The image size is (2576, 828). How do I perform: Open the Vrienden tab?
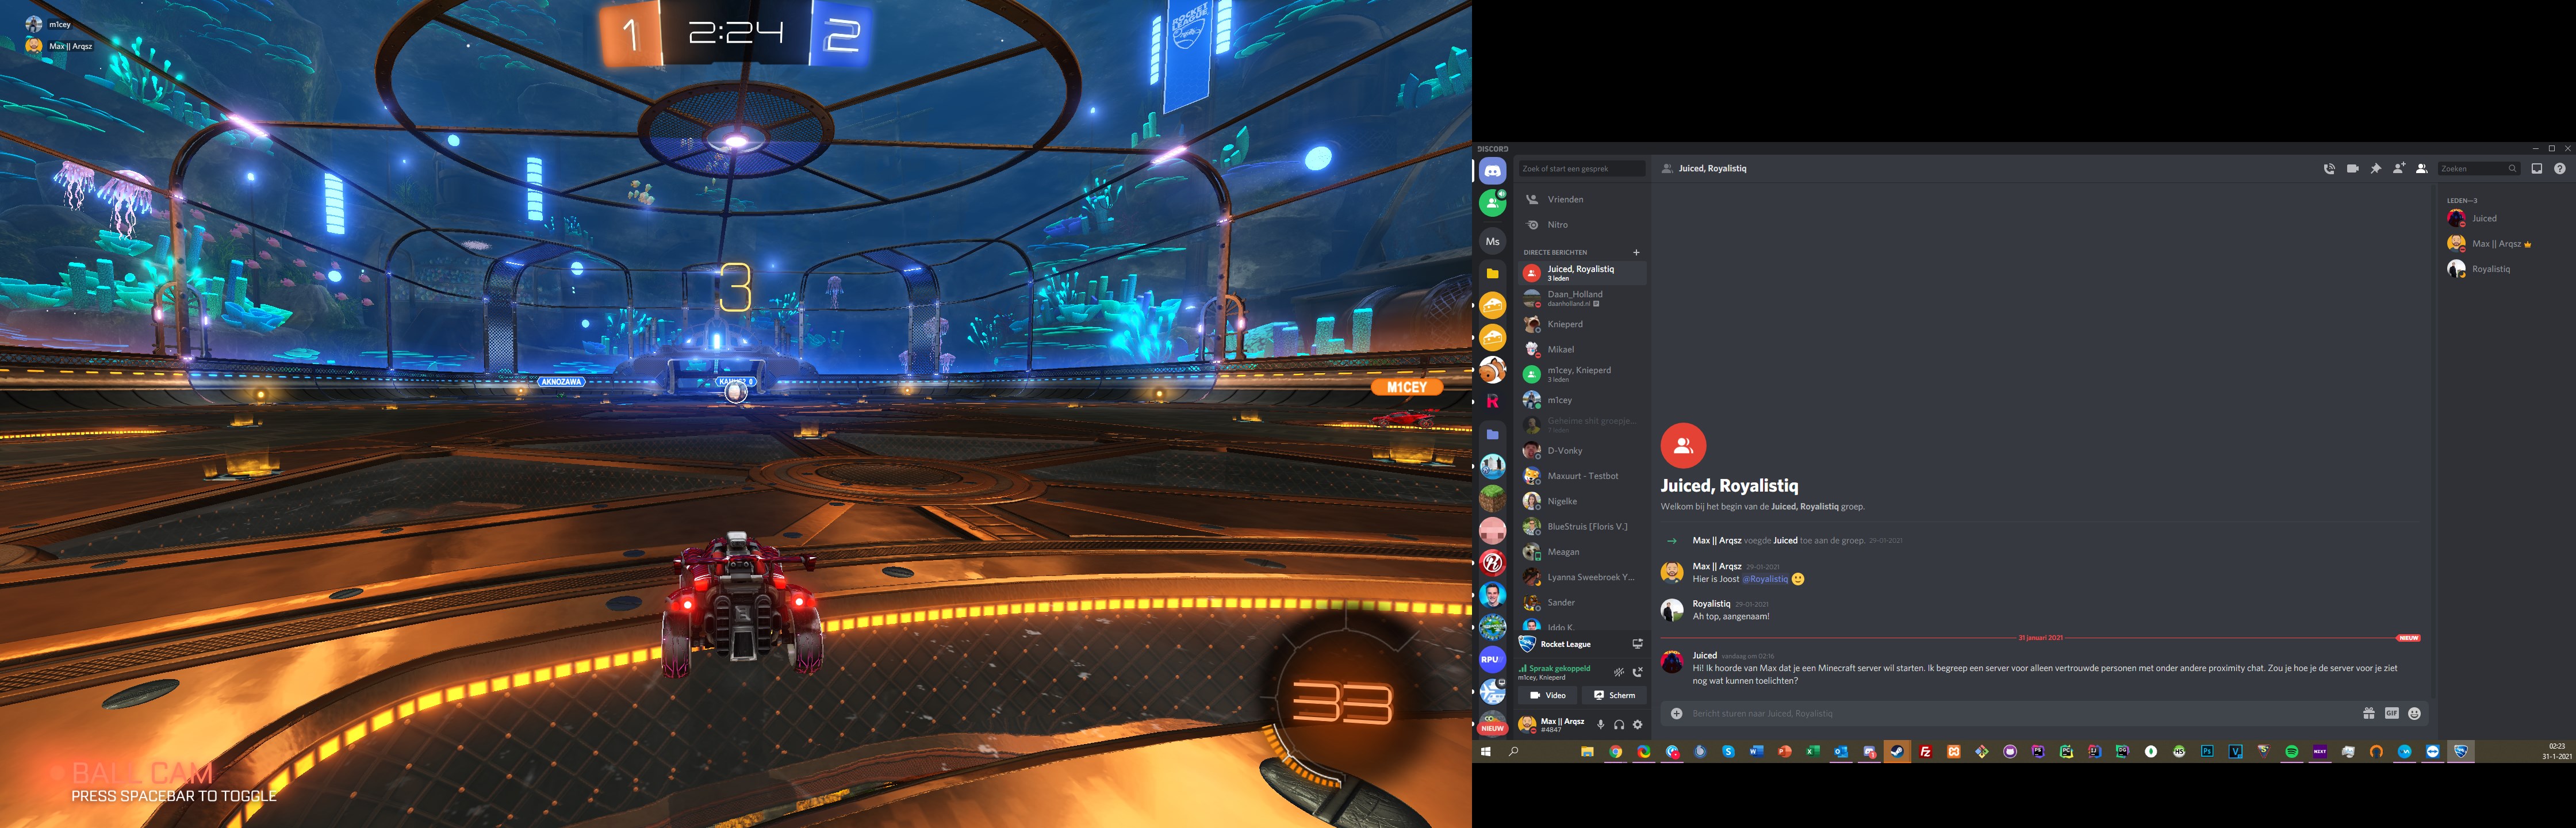(x=1565, y=199)
